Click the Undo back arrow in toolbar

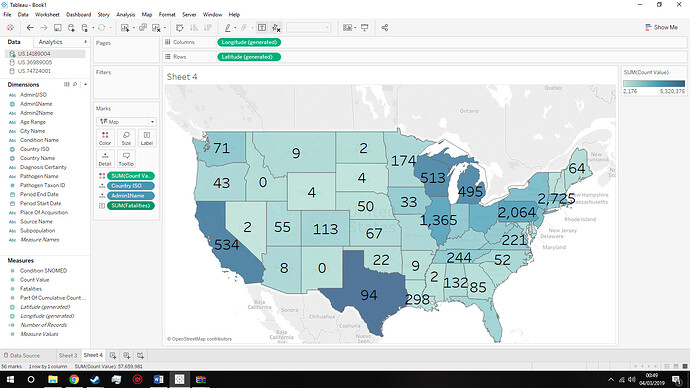click(30, 28)
